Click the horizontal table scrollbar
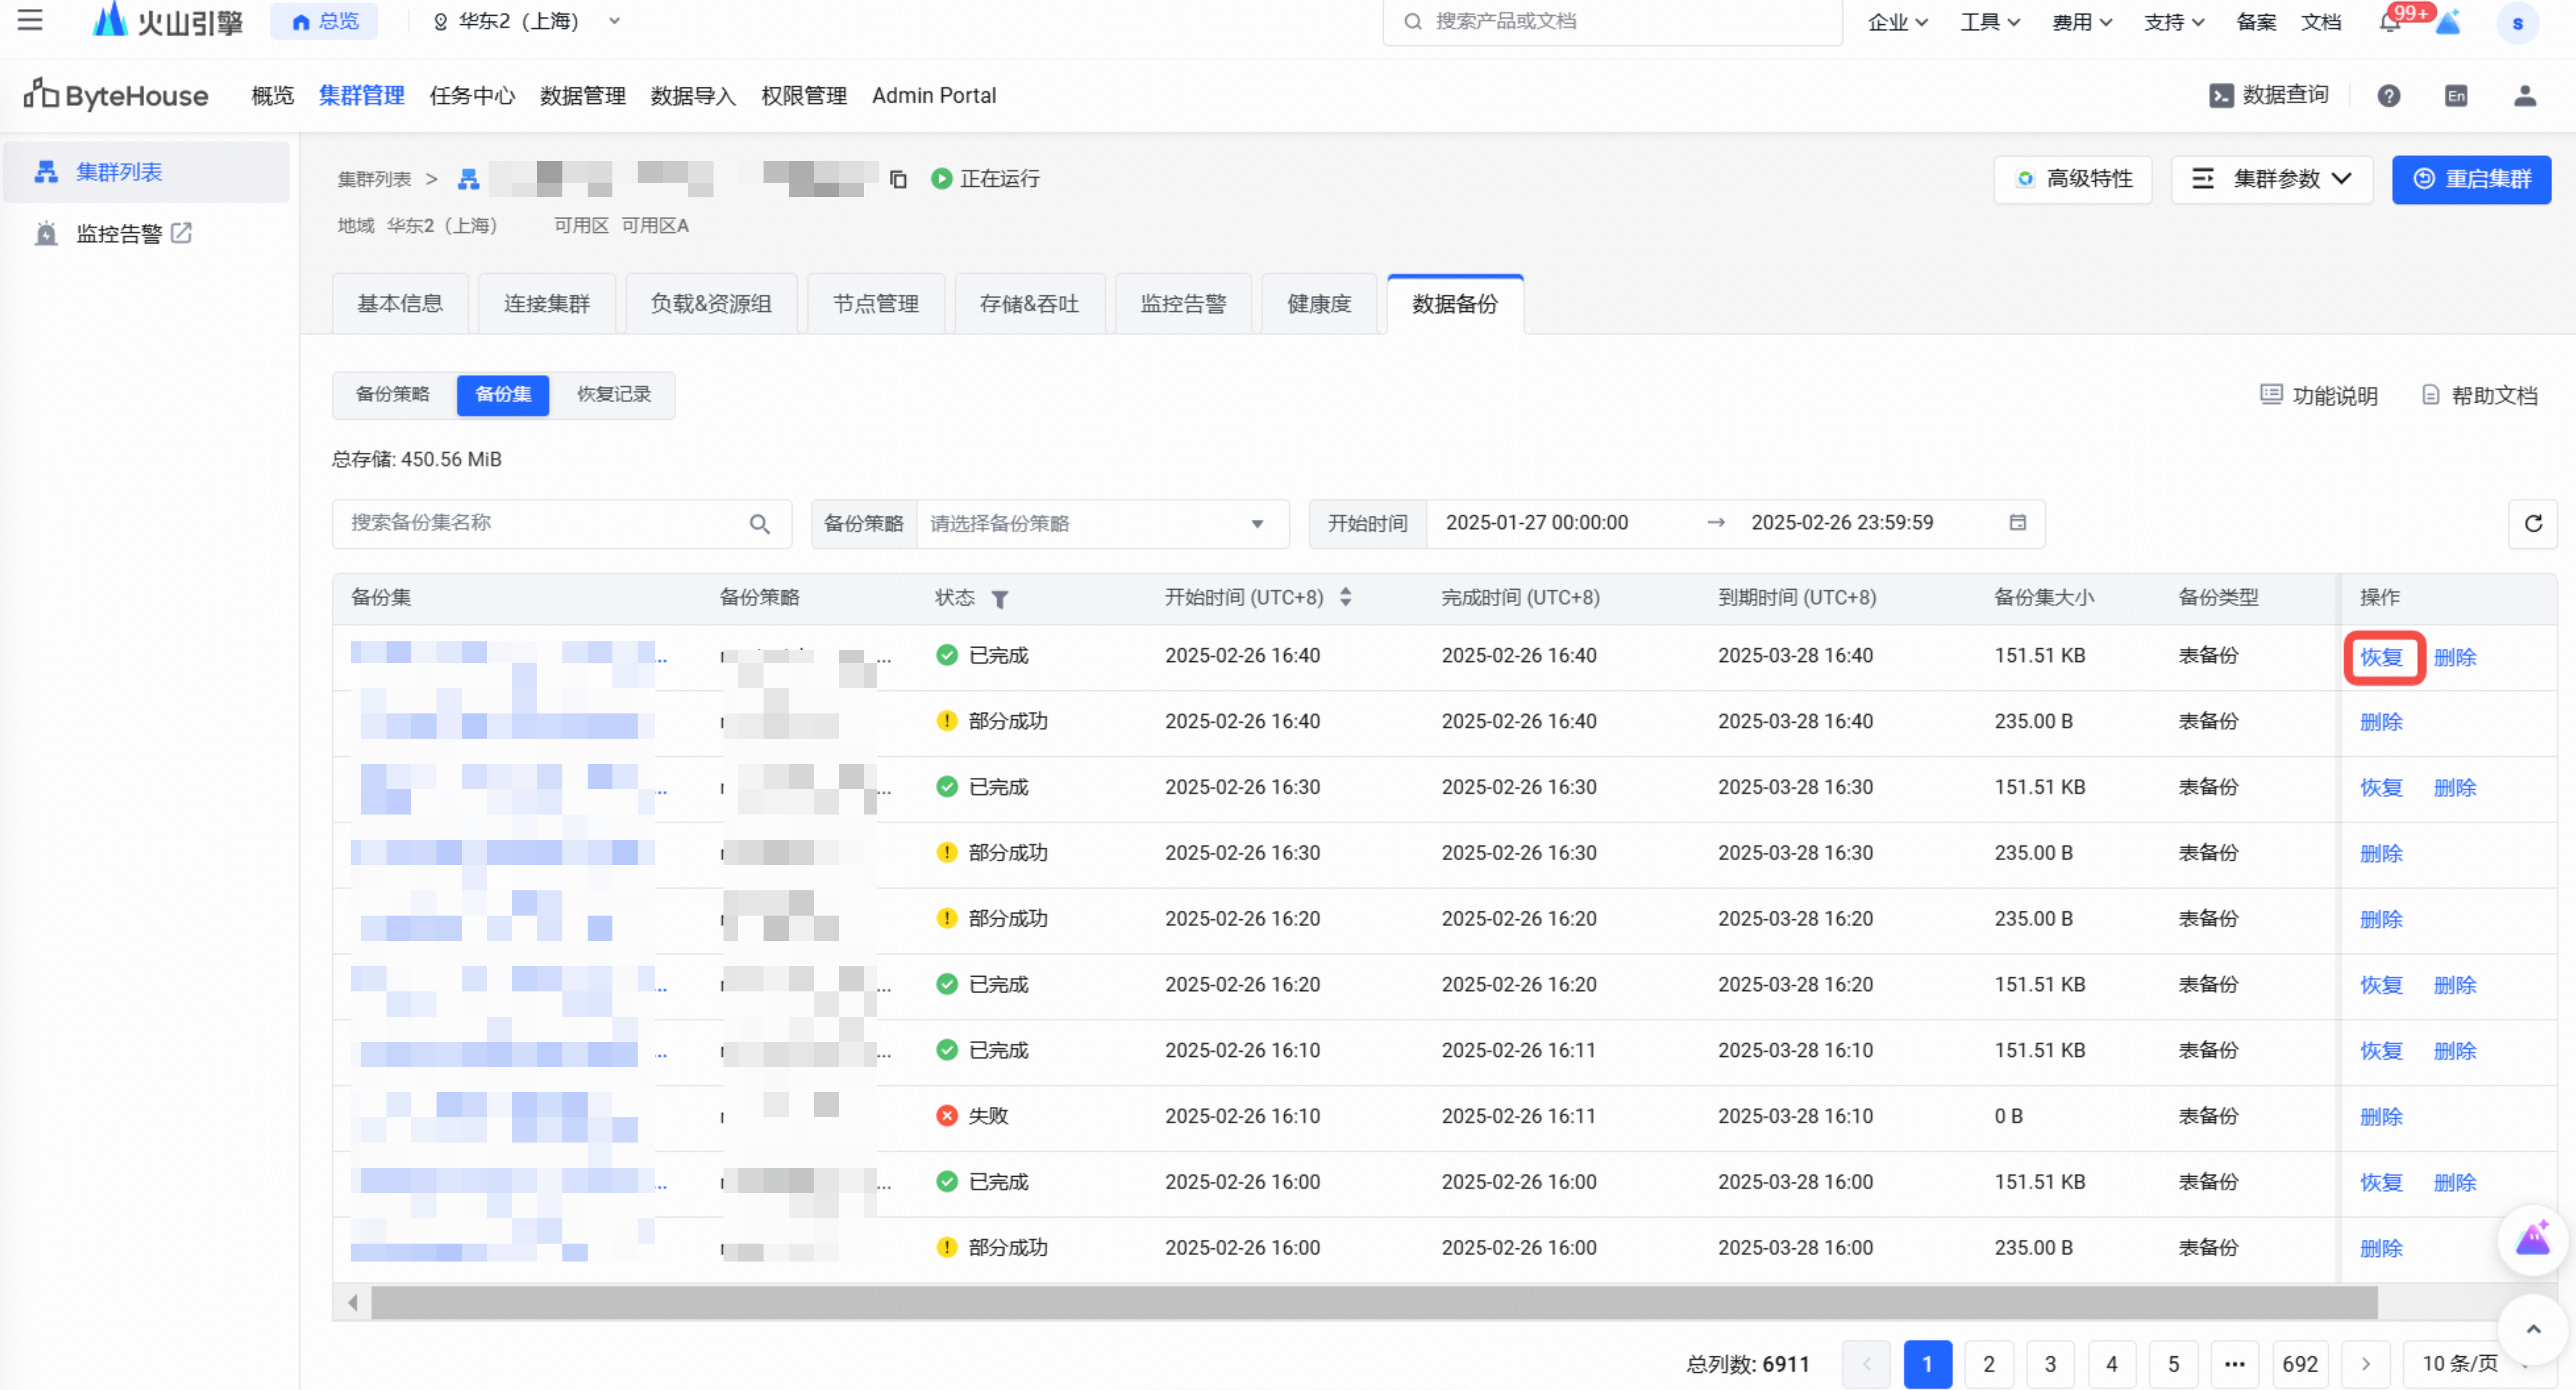Viewport: 2576px width, 1390px height. click(1374, 1302)
